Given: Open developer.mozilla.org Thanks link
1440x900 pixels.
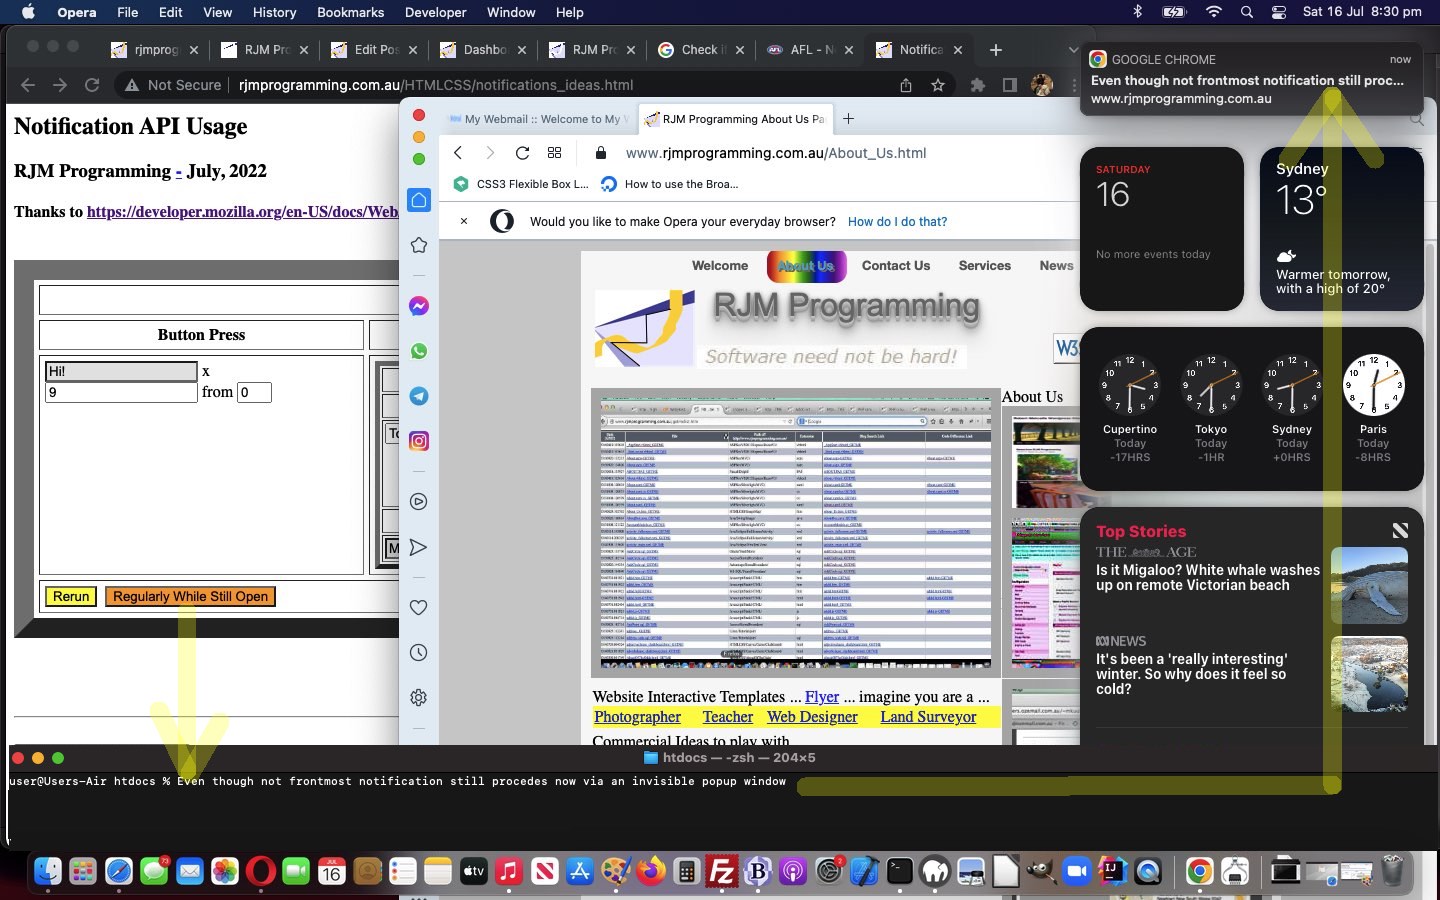Looking at the screenshot, I should coord(243,212).
